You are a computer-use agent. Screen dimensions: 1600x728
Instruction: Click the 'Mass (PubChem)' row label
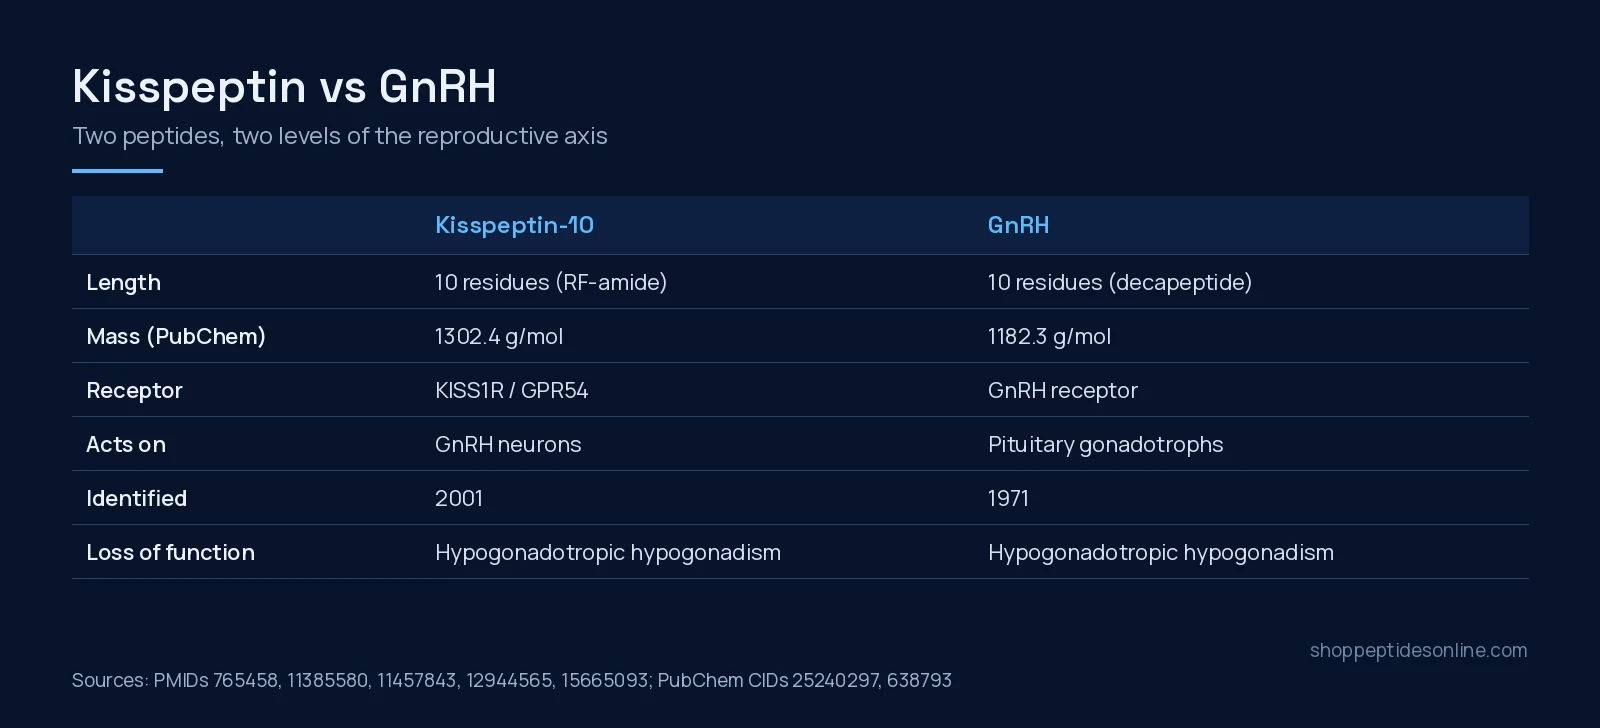[176, 337]
